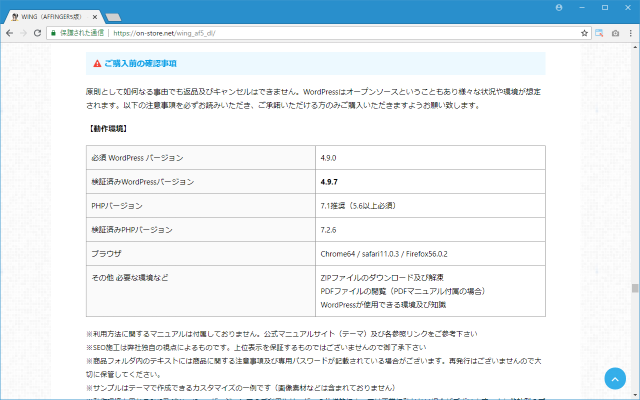Click the camera extension icon

click(x=615, y=33)
